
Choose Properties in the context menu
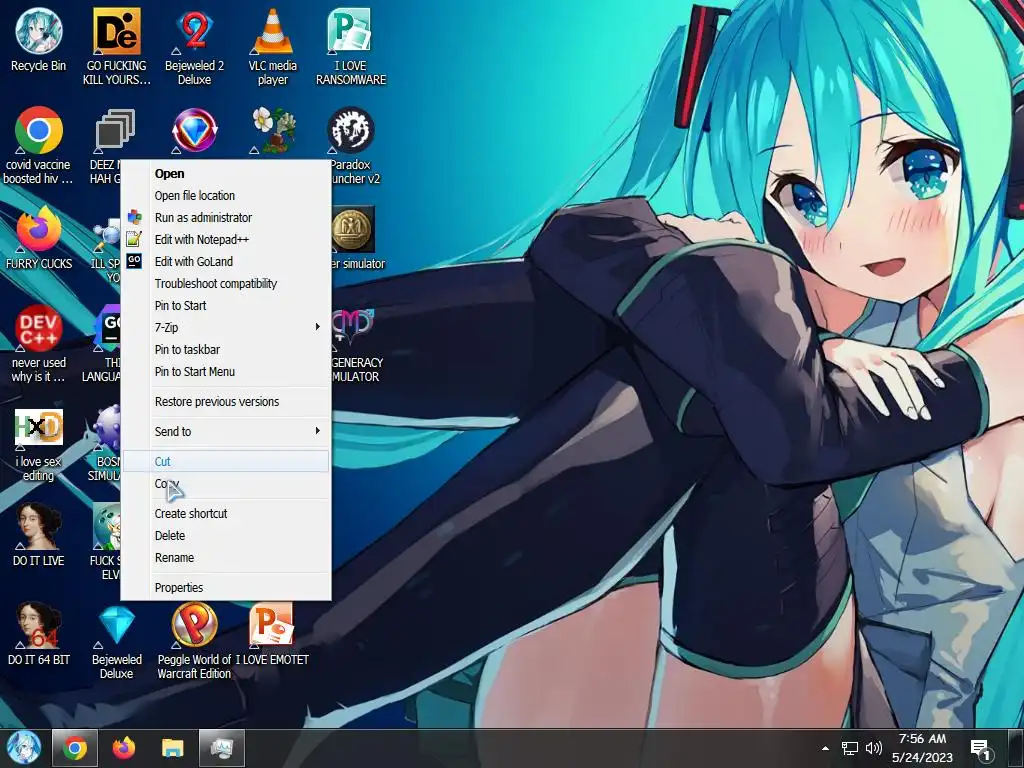227,588
